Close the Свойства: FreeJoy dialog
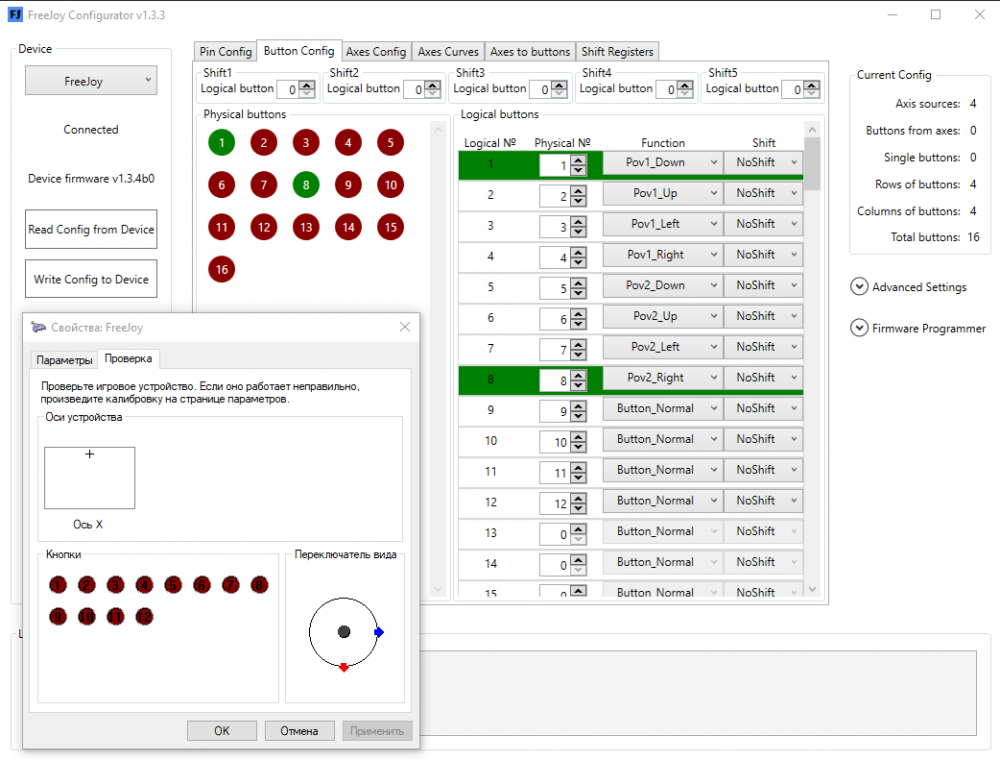 pyautogui.click(x=404, y=326)
